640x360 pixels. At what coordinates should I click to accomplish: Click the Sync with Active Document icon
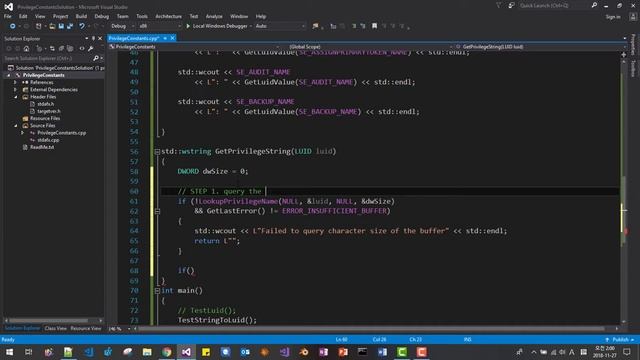tap(52, 49)
